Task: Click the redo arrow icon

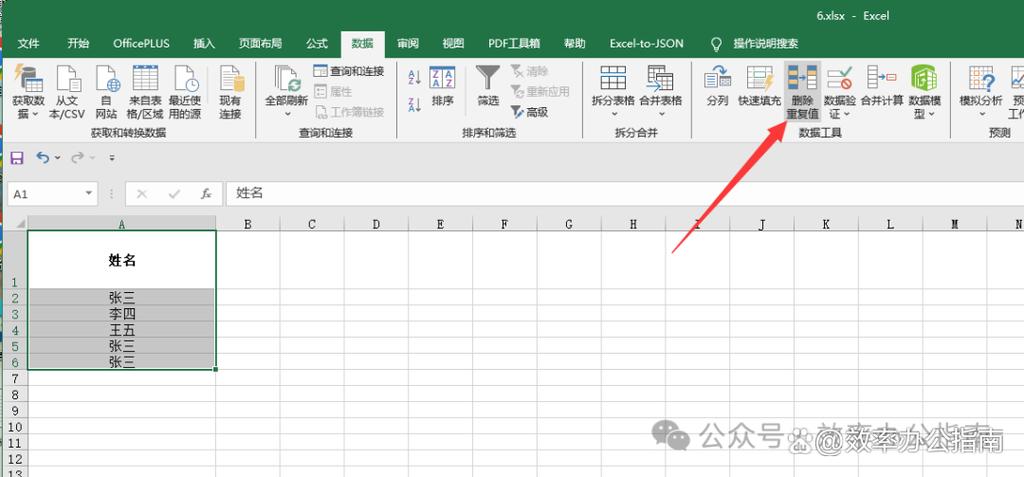Action: (x=77, y=157)
